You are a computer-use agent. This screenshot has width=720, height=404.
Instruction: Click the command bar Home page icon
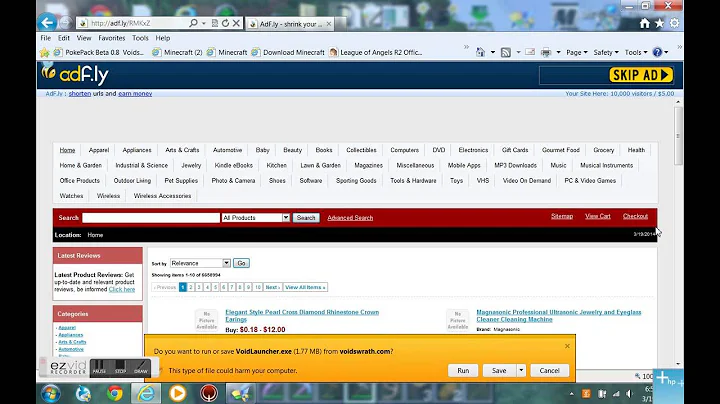pyautogui.click(x=480, y=52)
